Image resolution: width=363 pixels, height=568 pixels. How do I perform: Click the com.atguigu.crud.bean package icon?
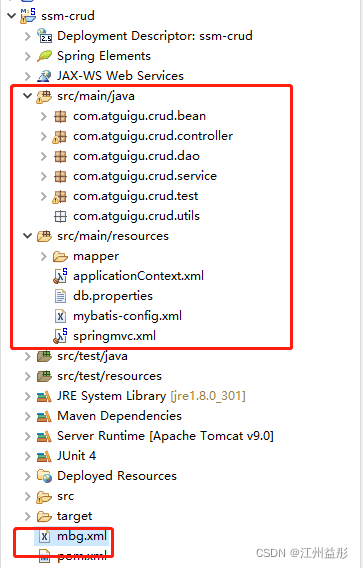pos(60,116)
